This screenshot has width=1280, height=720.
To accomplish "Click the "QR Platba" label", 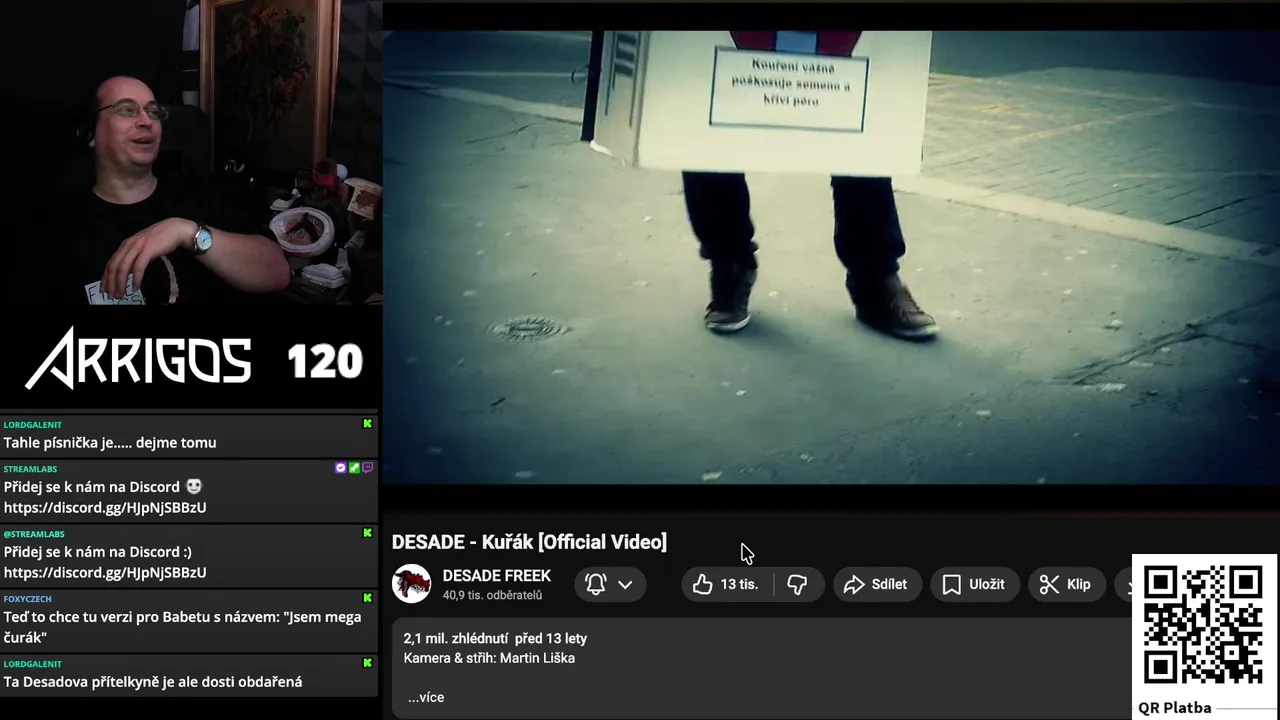I will [1174, 708].
